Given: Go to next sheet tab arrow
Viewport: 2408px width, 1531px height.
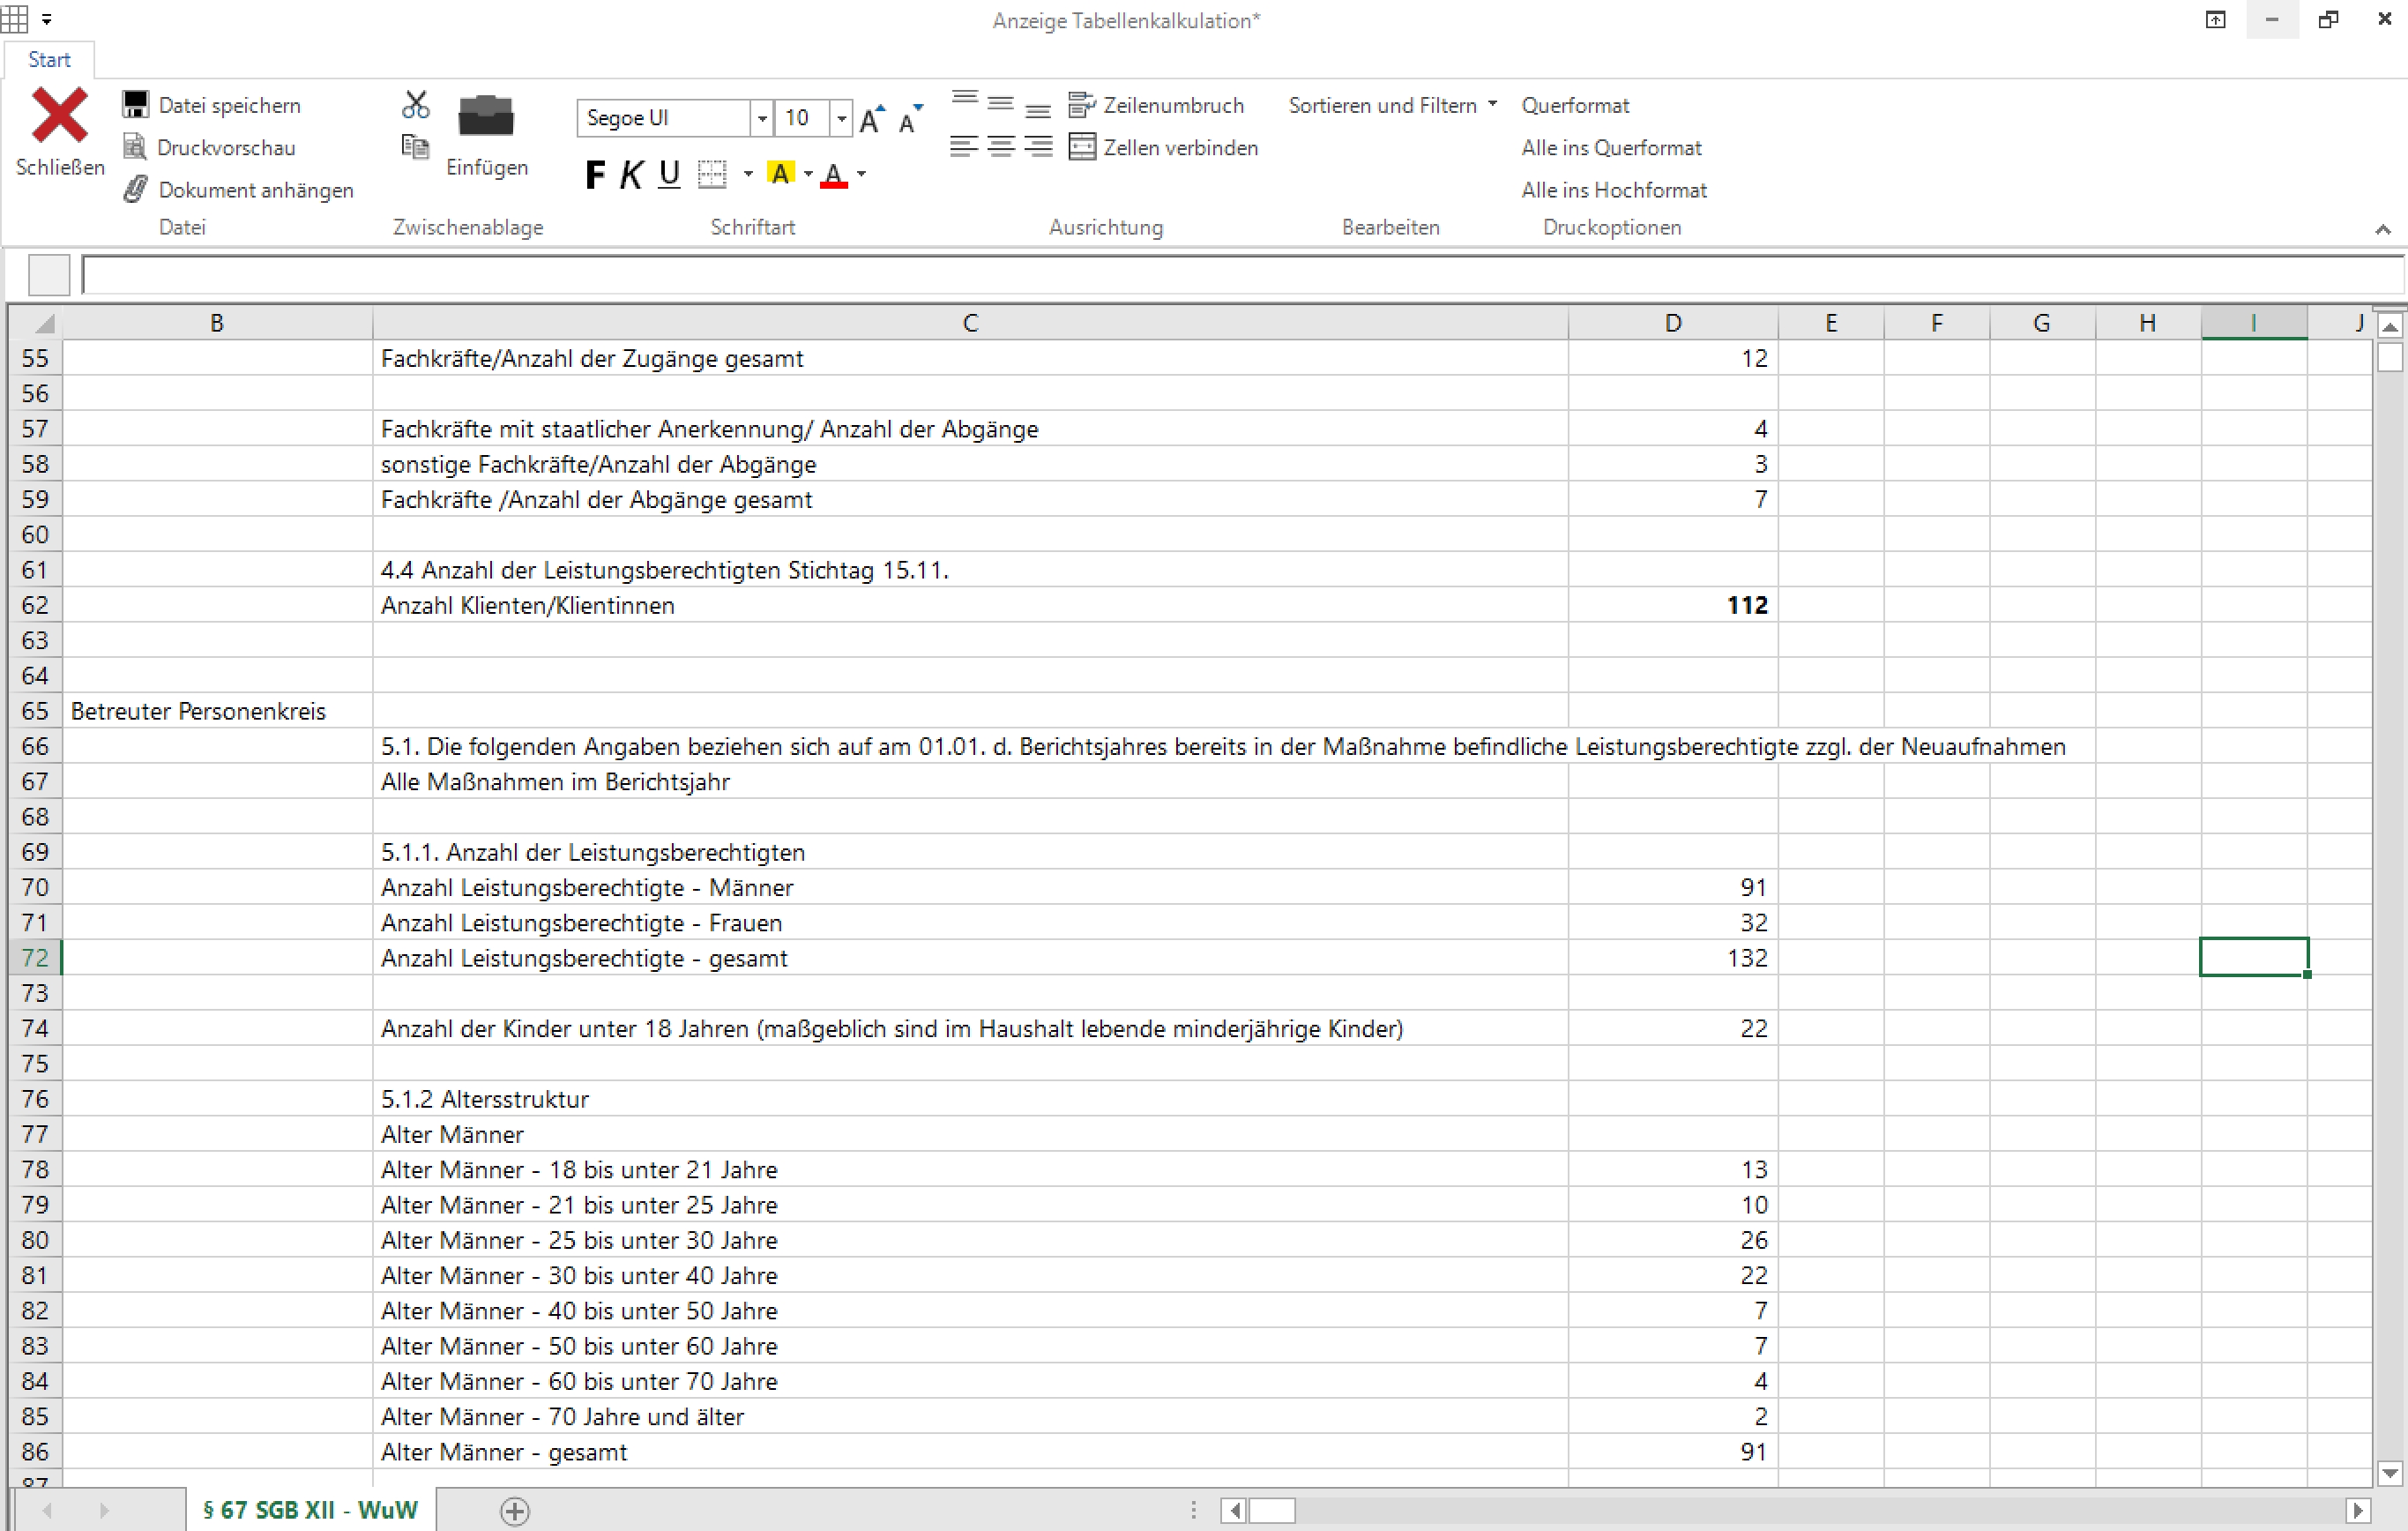Looking at the screenshot, I should point(103,1510).
